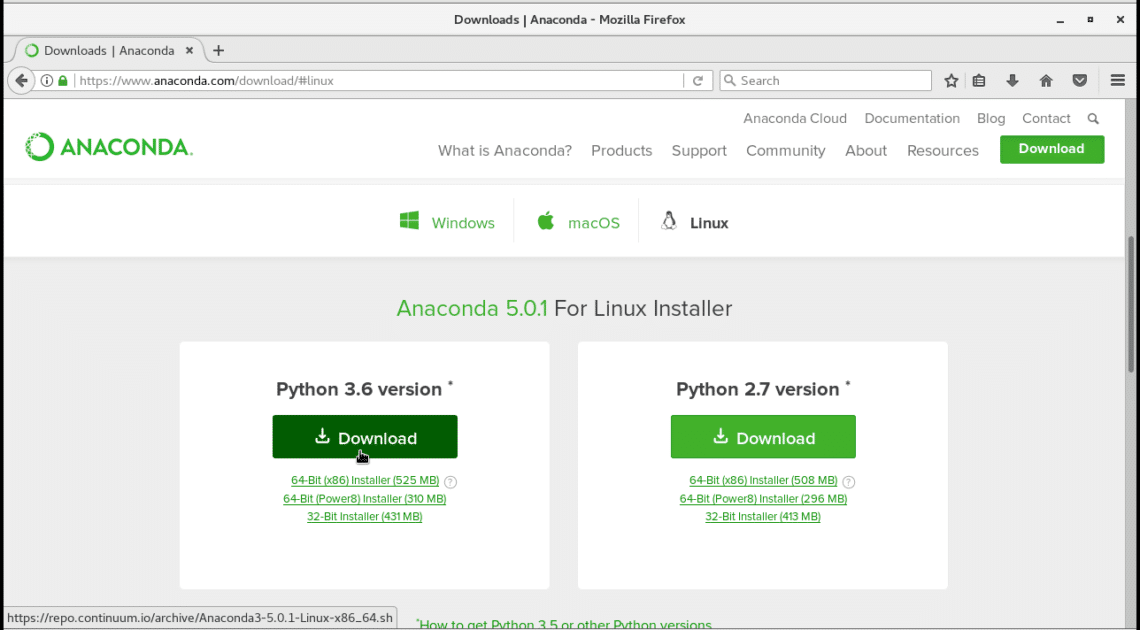This screenshot has height=630, width=1140.
Task: Click help icon beside 508 MB installer
Action: 848,482
